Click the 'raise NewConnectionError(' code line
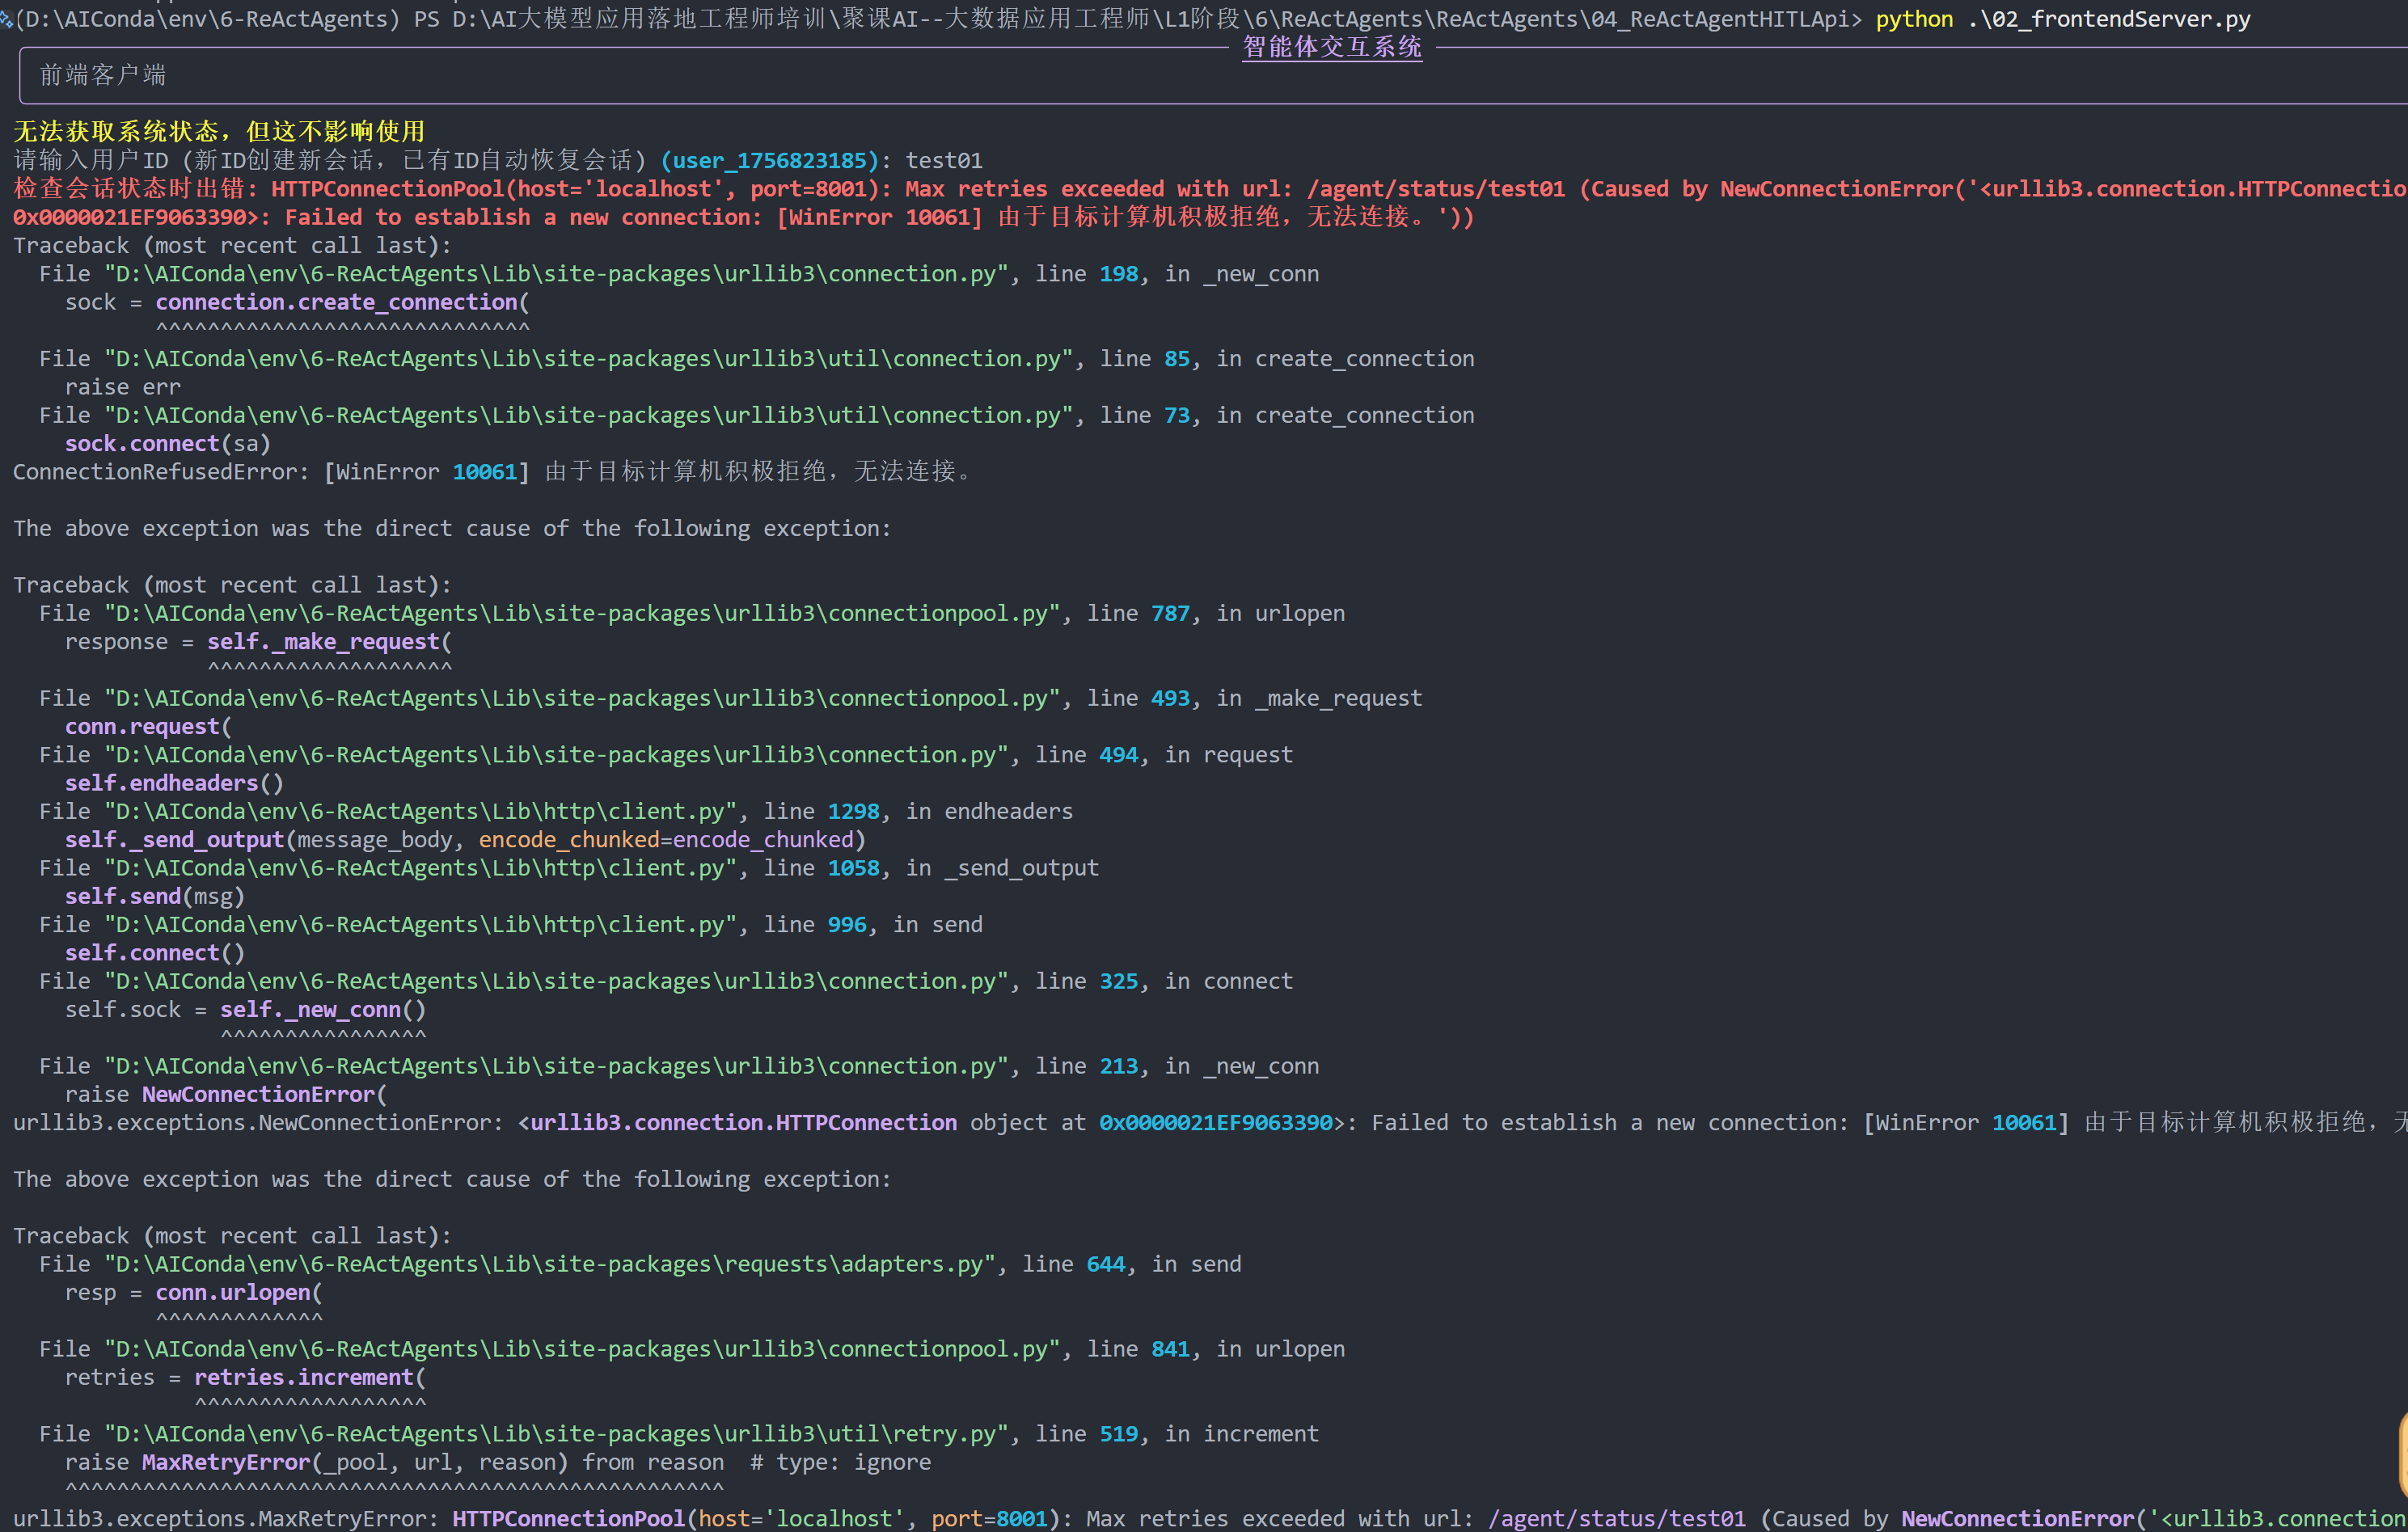 tap(226, 1095)
